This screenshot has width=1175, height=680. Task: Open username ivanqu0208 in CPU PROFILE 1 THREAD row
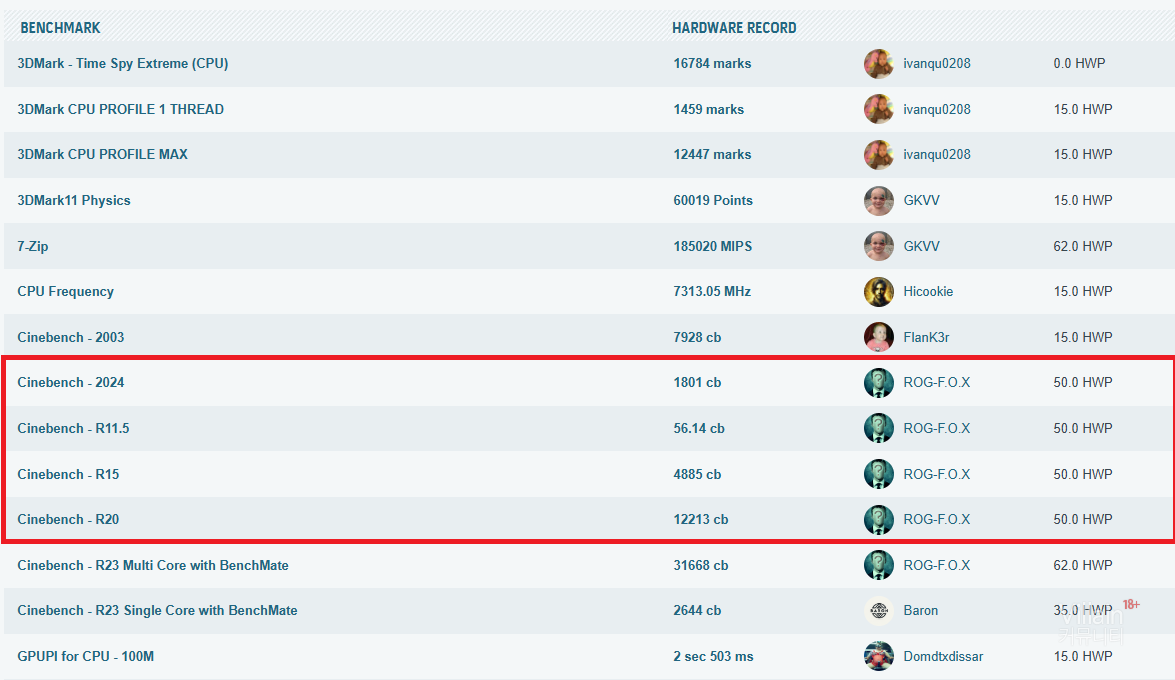(936, 109)
